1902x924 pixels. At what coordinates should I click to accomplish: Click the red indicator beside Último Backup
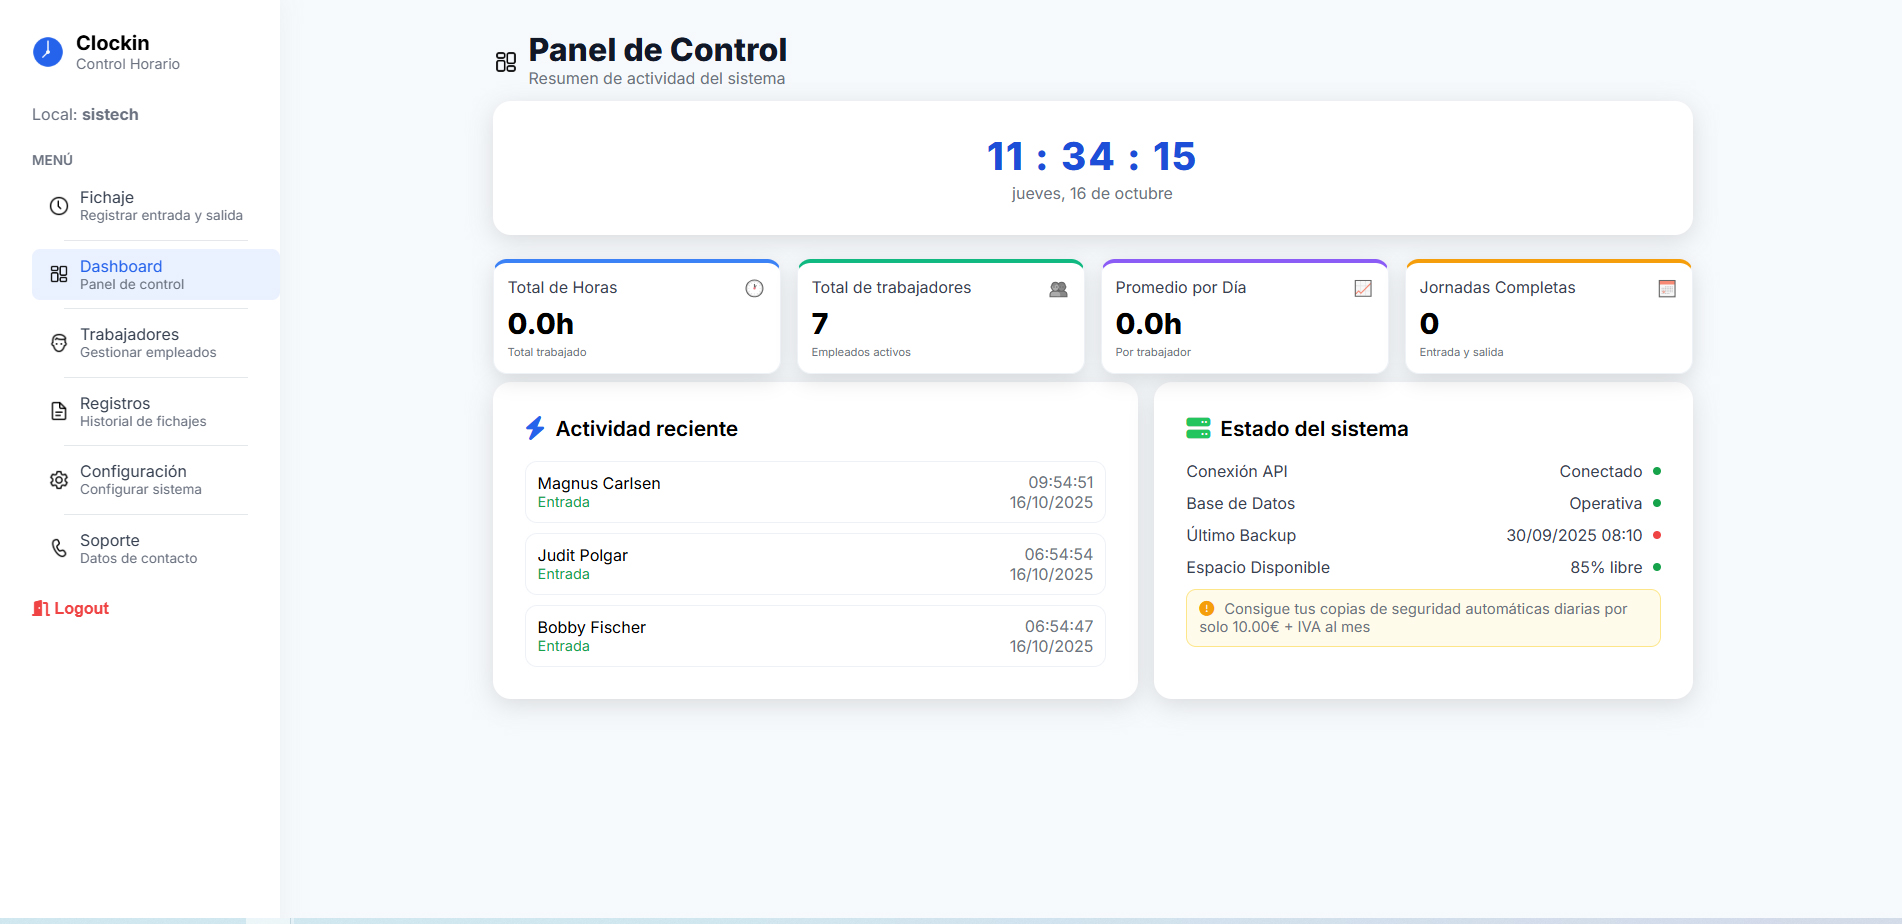tap(1659, 535)
